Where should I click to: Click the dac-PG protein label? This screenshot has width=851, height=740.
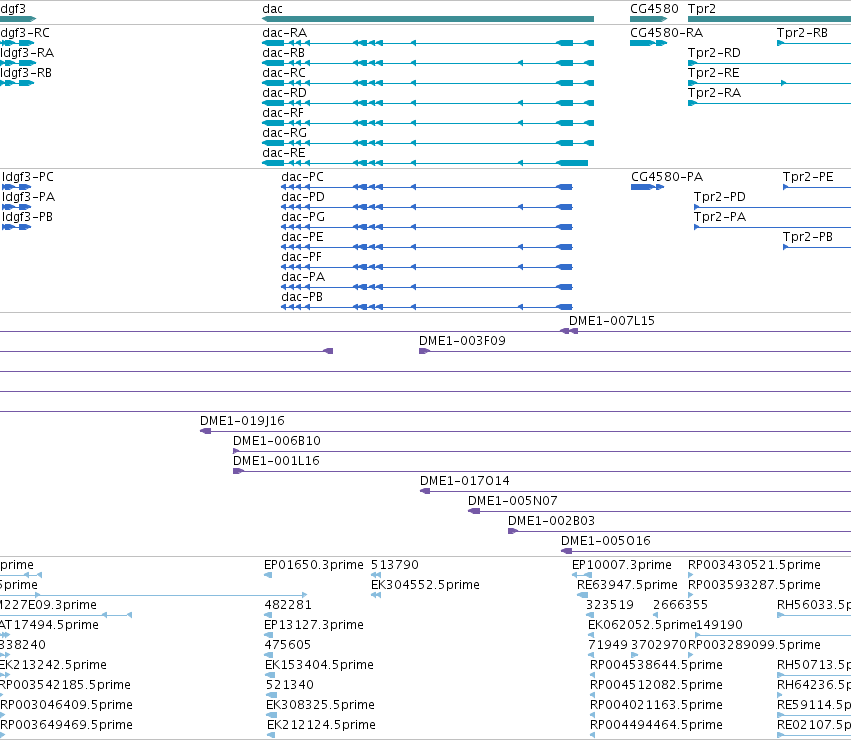pos(303,217)
